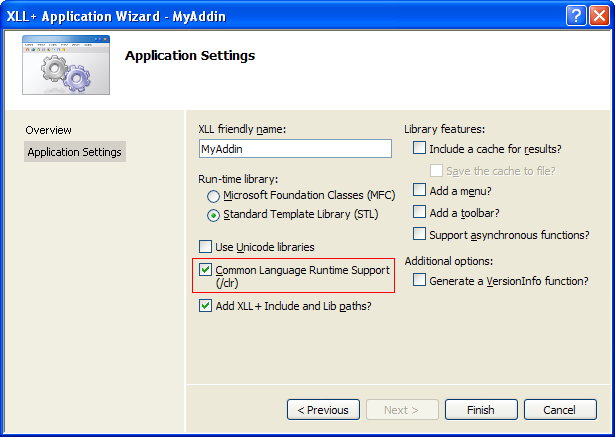Viewport: 615px width, 437px height.
Task: Close the Application Wizard dialog
Action: (x=599, y=16)
